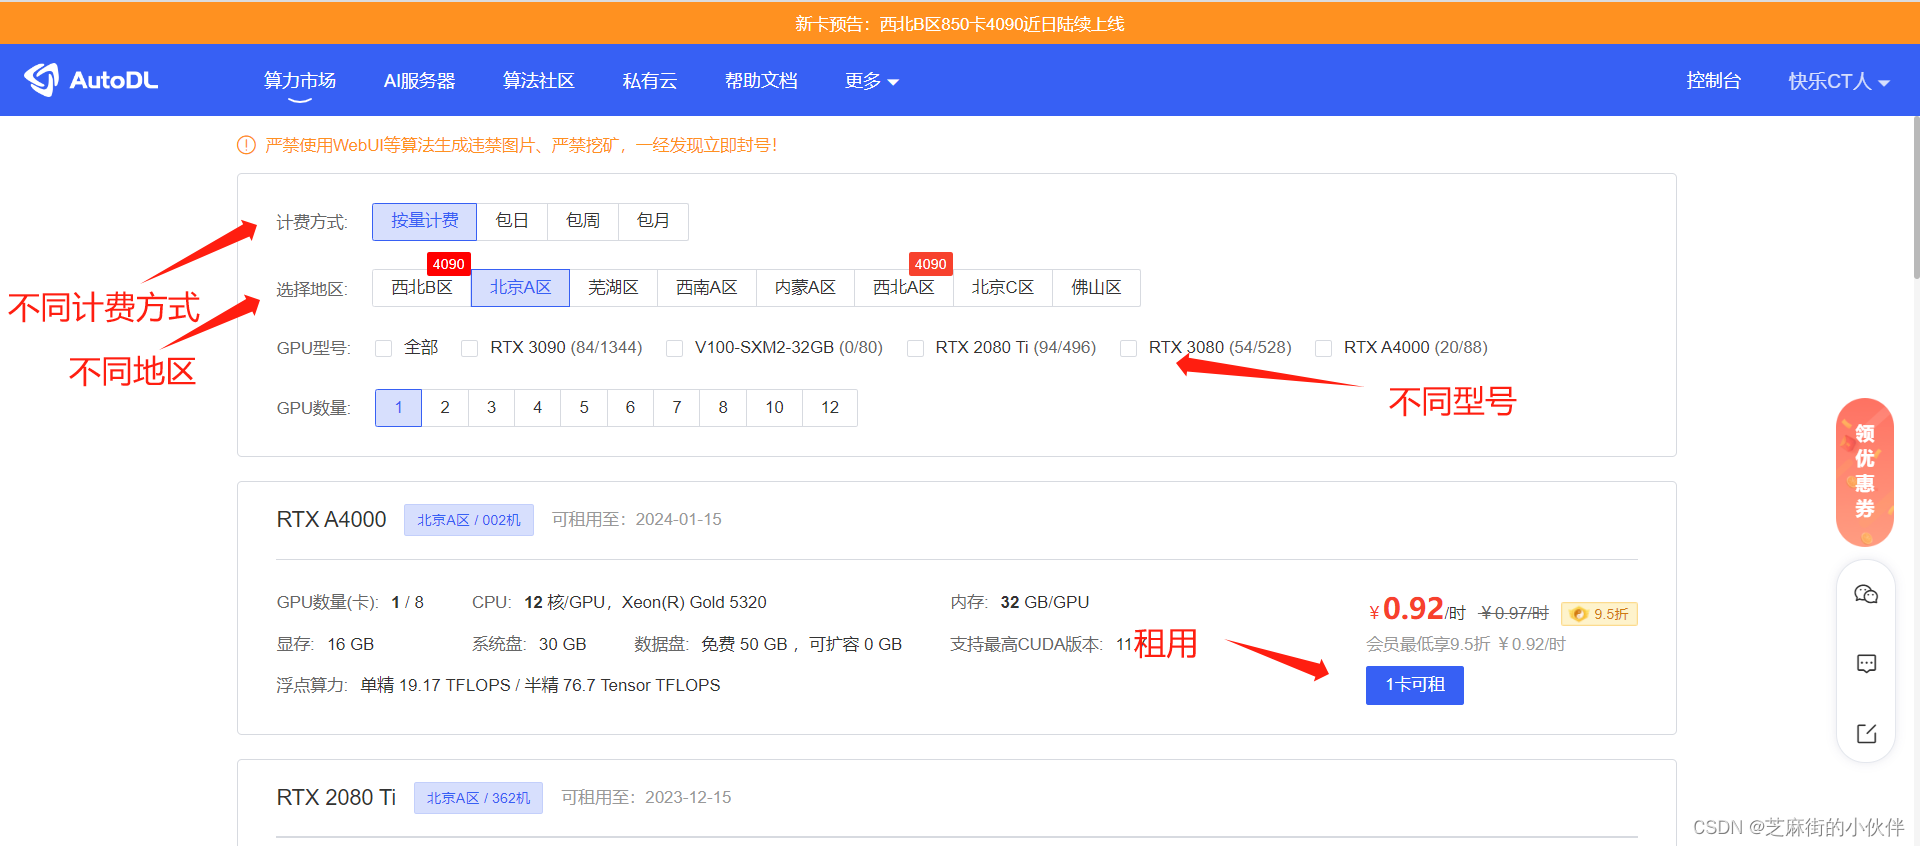1920x846 pixels.
Task: Click the AutoDL logo icon
Action: (x=42, y=80)
